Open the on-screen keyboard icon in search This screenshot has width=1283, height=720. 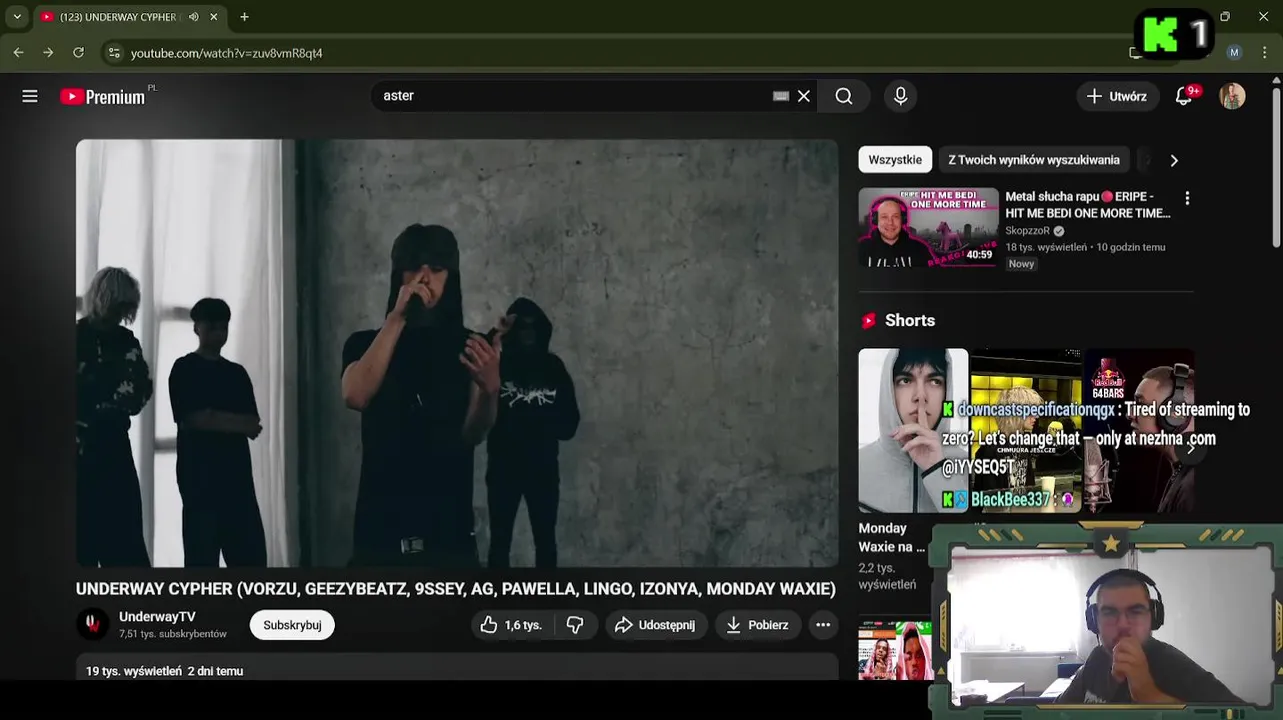click(781, 96)
